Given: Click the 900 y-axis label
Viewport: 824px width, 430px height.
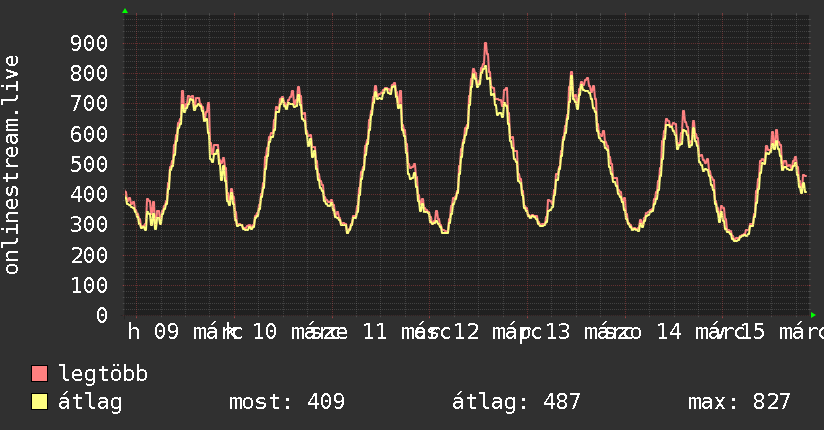Looking at the screenshot, I should (x=89, y=44).
